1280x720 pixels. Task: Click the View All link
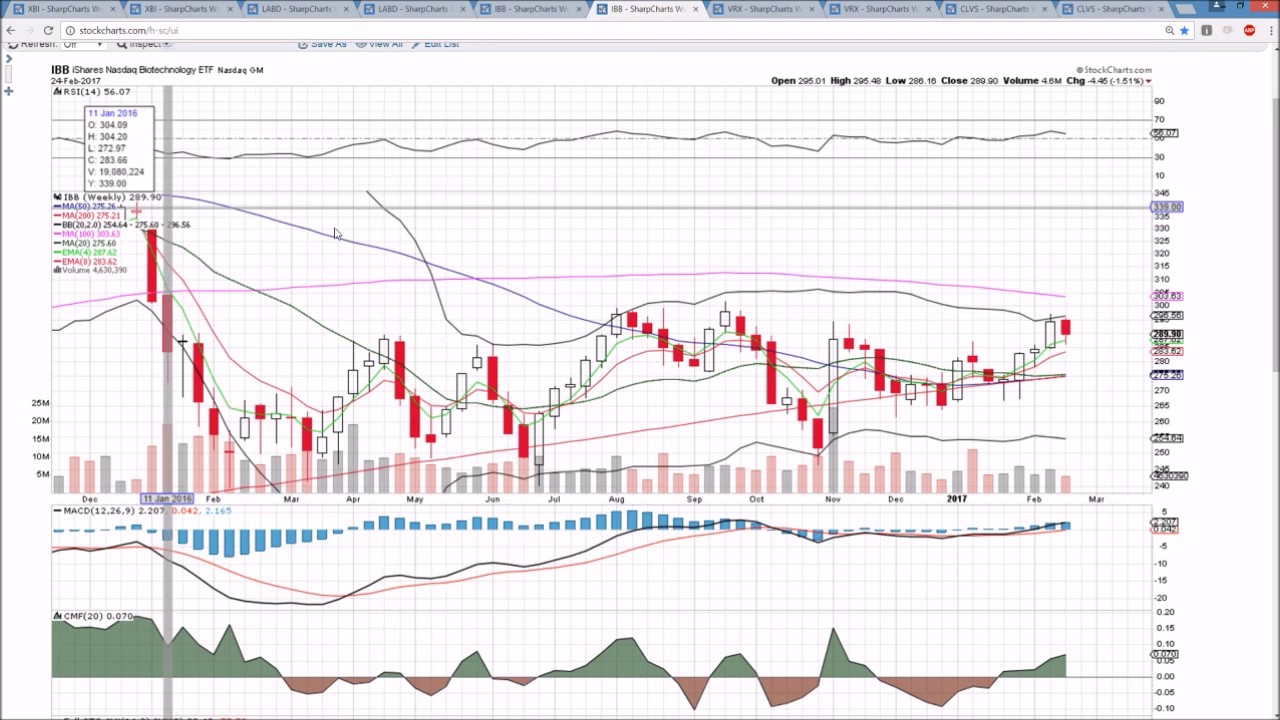(380, 45)
